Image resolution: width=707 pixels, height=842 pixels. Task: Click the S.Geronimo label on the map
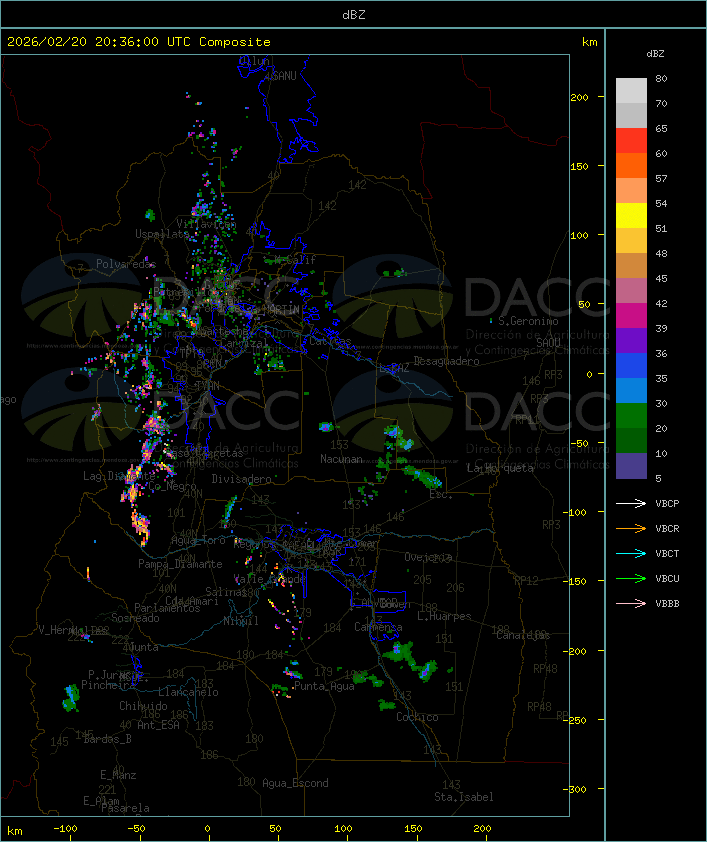(528, 321)
